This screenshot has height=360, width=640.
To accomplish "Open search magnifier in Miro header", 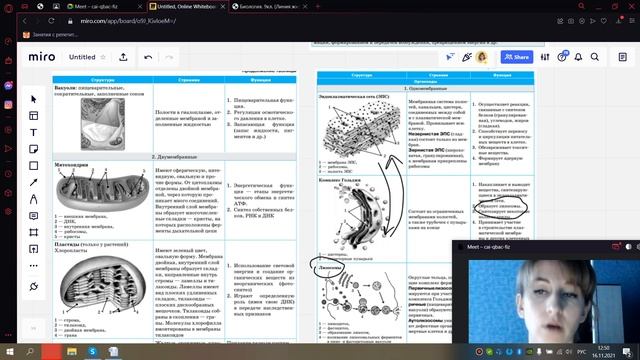I will pyautogui.click(x=595, y=57).
